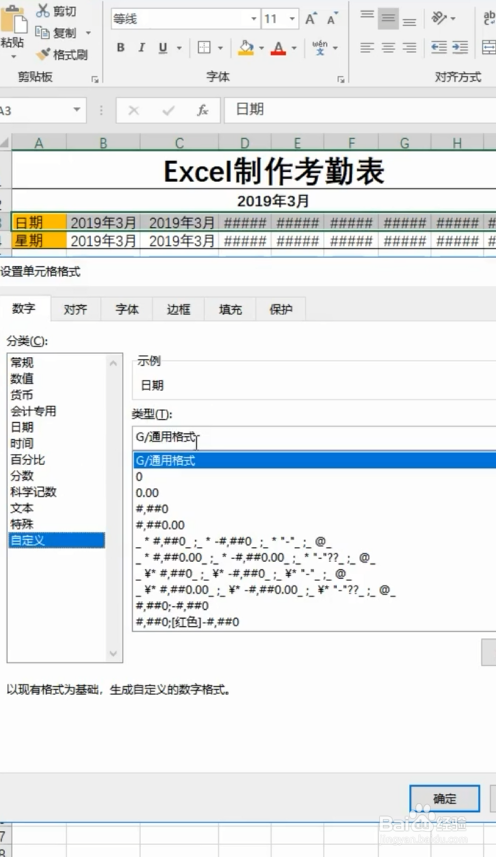Click the middle align icon
The width and height of the screenshot is (496, 857).
tap(388, 19)
